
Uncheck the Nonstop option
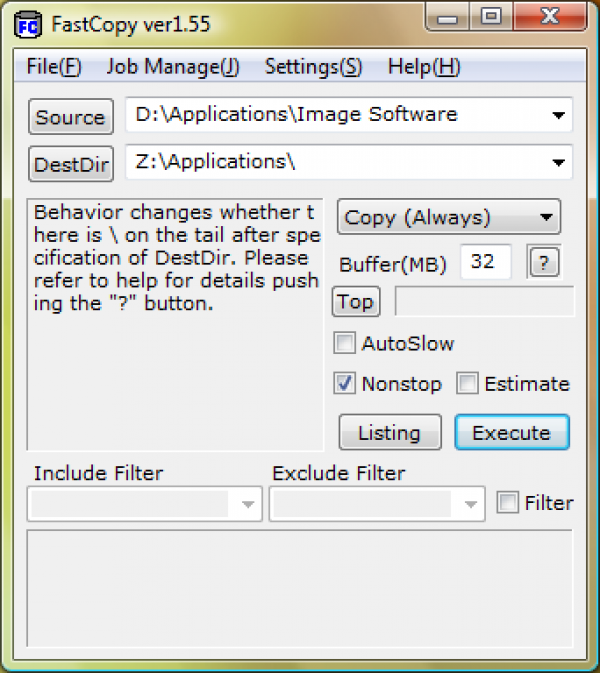pyautogui.click(x=345, y=383)
